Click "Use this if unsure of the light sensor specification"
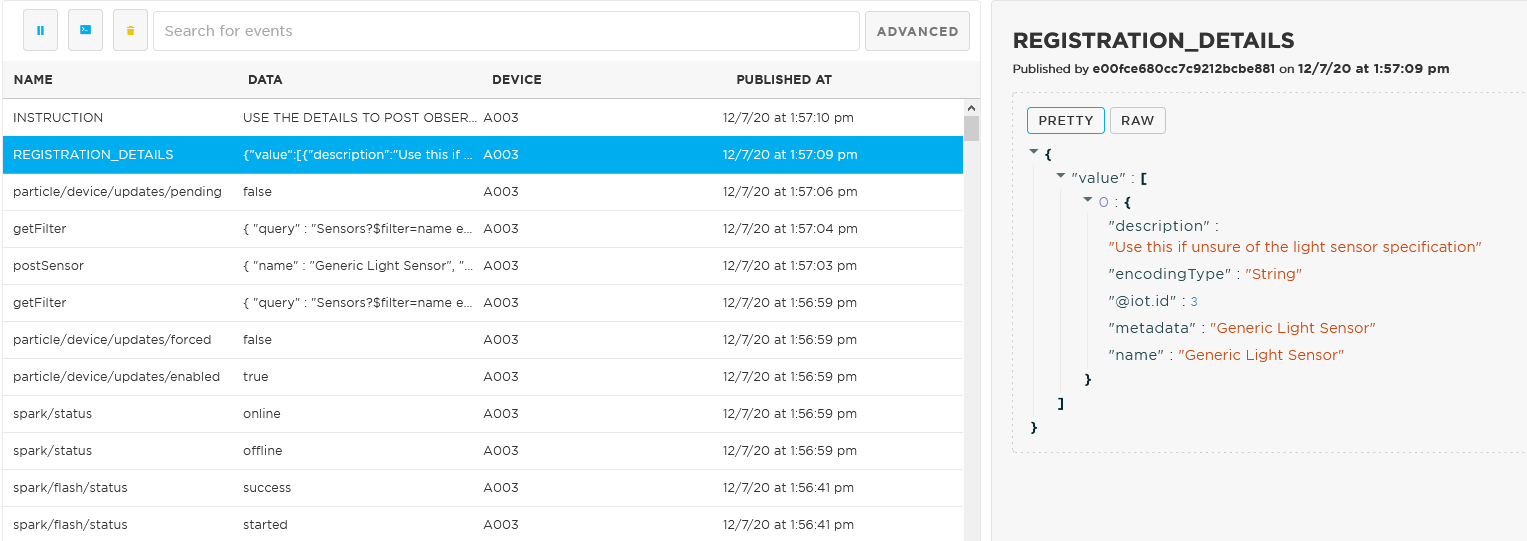 (x=1295, y=247)
